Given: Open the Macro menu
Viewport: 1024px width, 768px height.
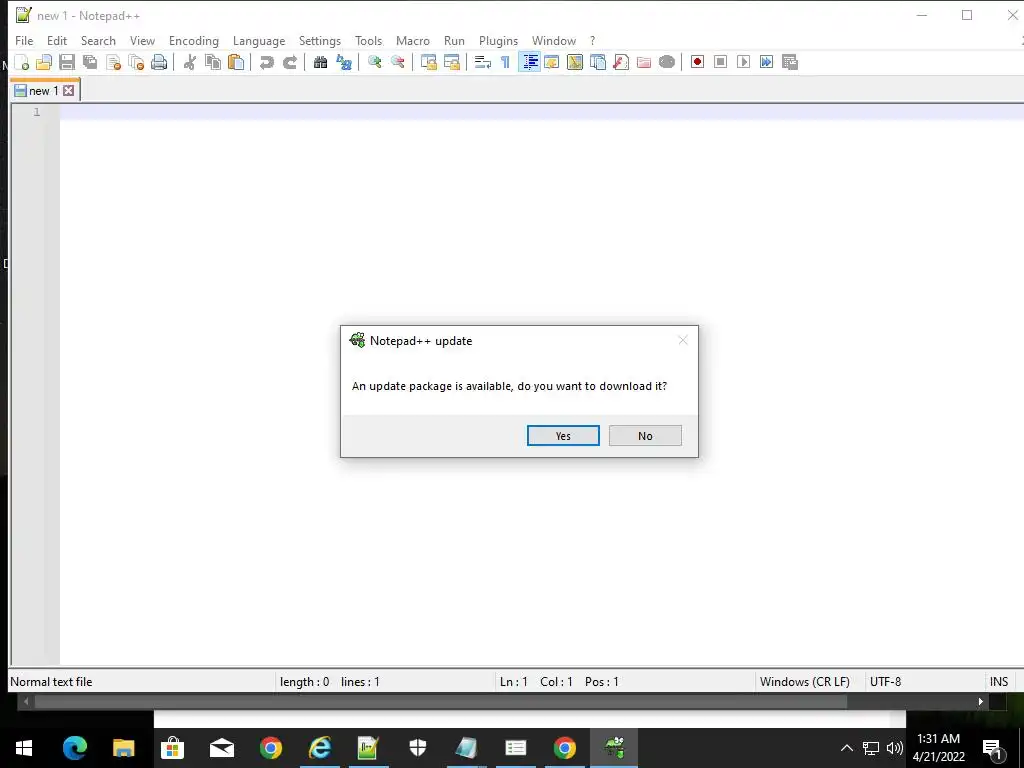Looking at the screenshot, I should click(x=413, y=40).
